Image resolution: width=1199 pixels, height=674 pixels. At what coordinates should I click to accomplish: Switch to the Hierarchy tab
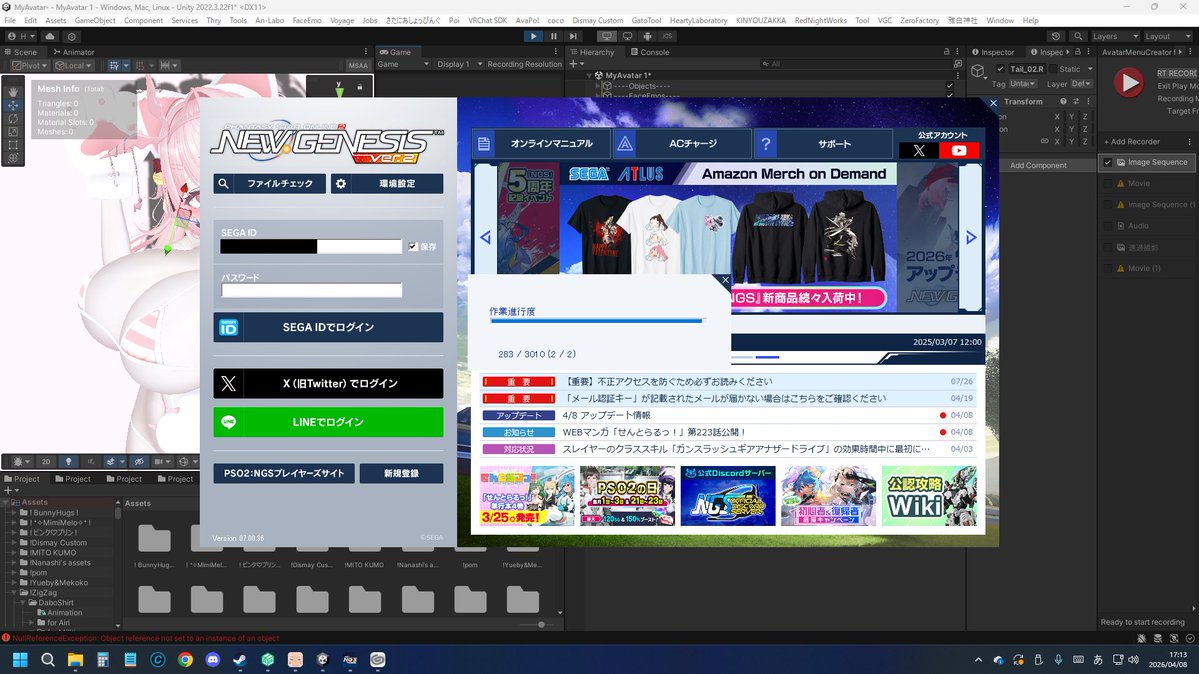[592, 52]
